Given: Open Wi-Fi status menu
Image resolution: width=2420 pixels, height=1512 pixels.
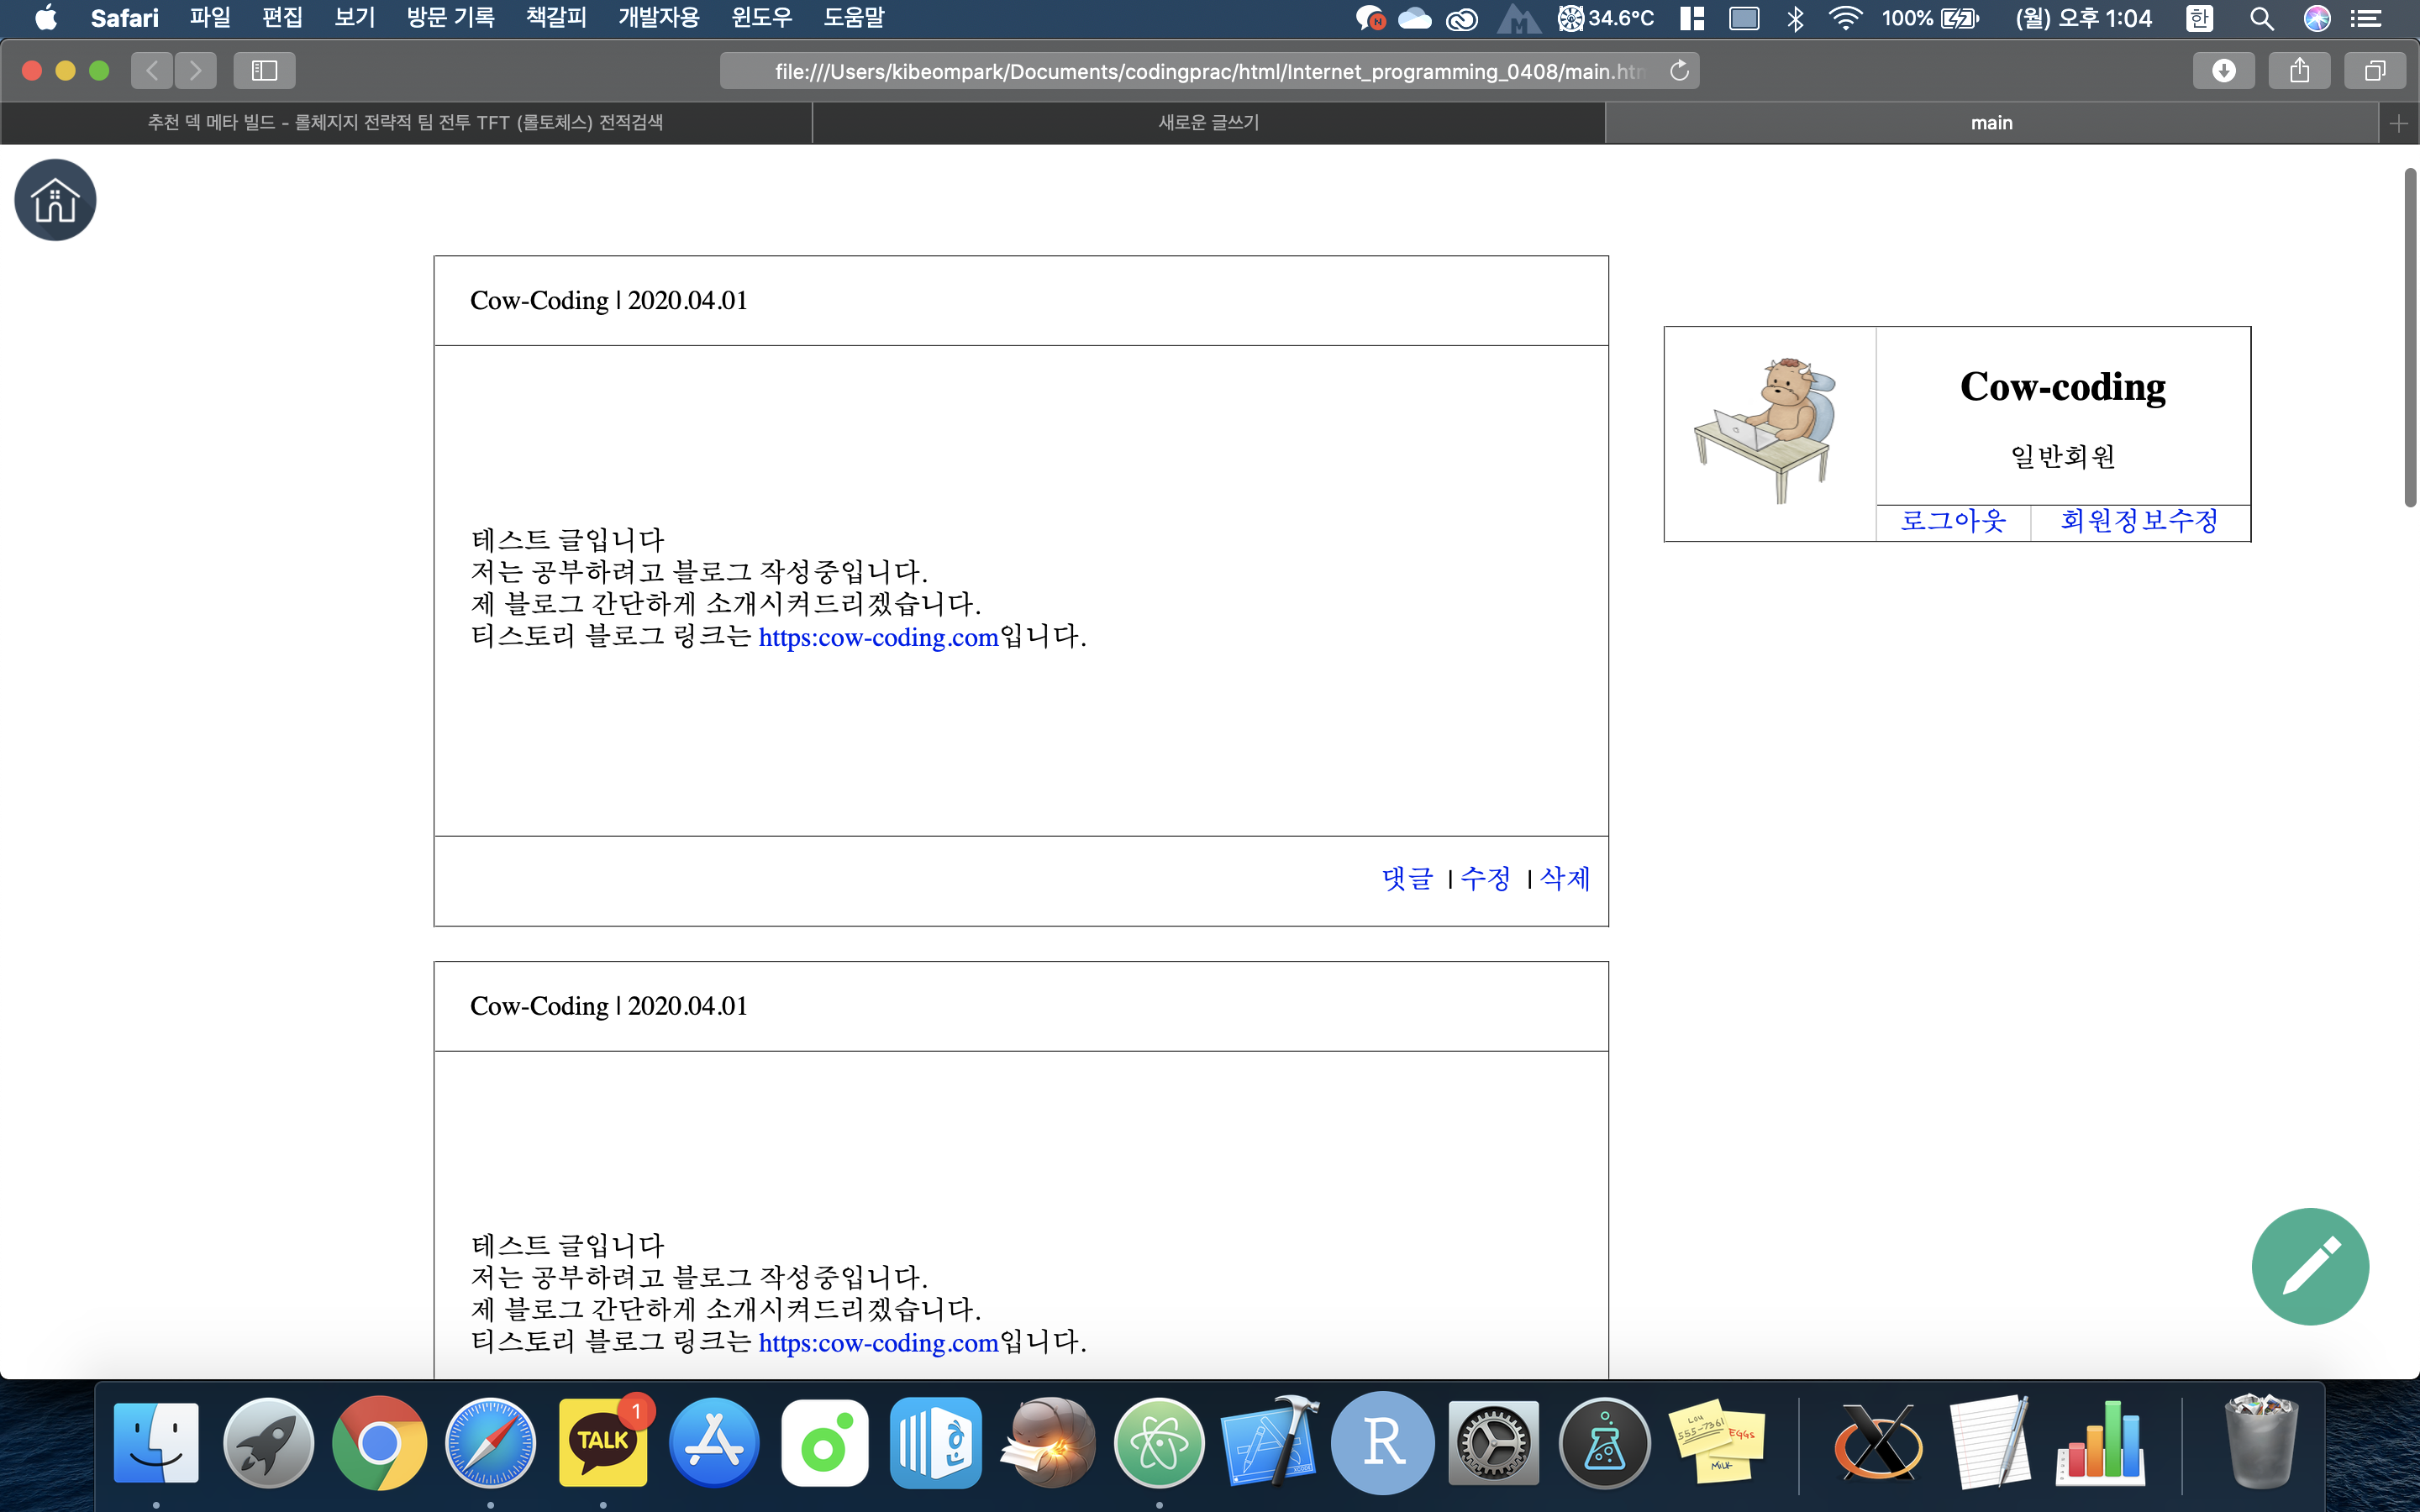Looking at the screenshot, I should pyautogui.click(x=1844, y=18).
